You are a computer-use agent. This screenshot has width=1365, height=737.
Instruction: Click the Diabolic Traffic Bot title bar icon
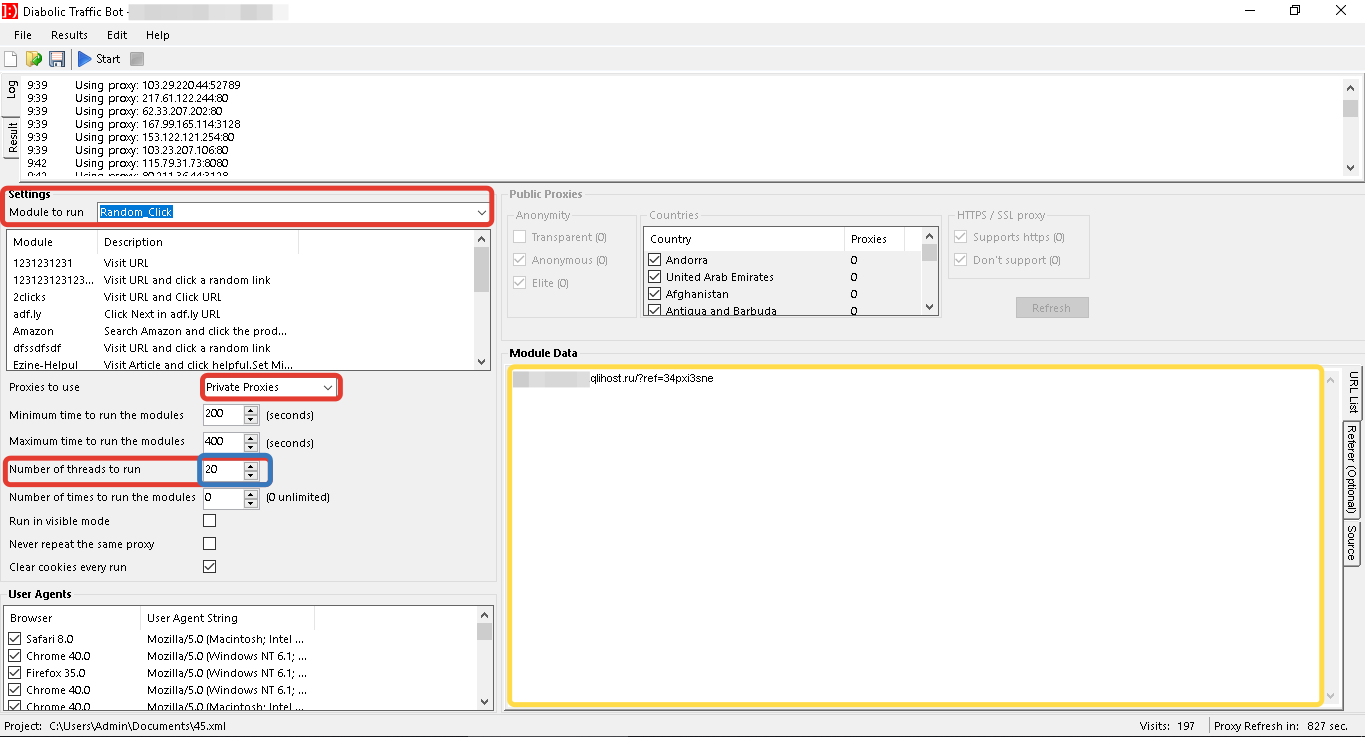click(x=10, y=11)
